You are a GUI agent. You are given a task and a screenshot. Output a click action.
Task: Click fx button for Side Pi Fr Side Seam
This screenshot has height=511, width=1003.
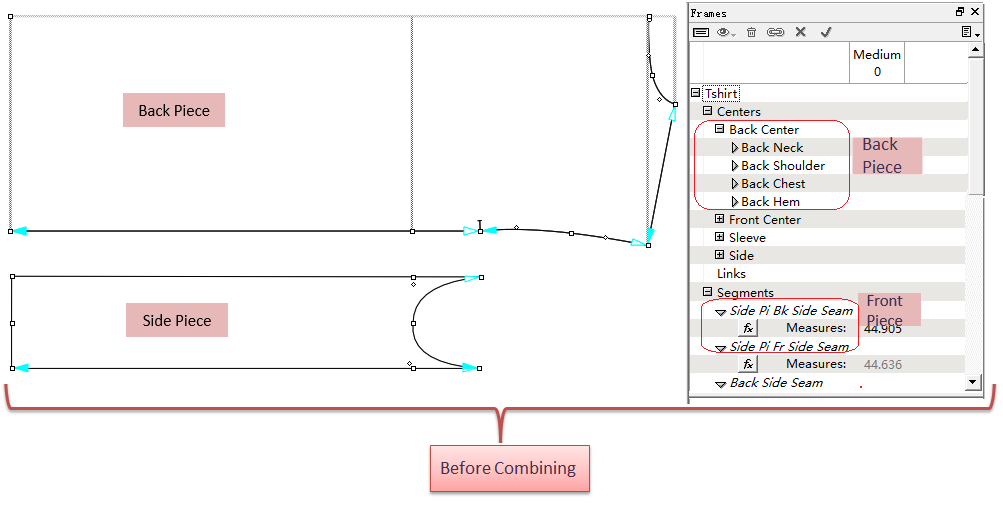point(747,365)
